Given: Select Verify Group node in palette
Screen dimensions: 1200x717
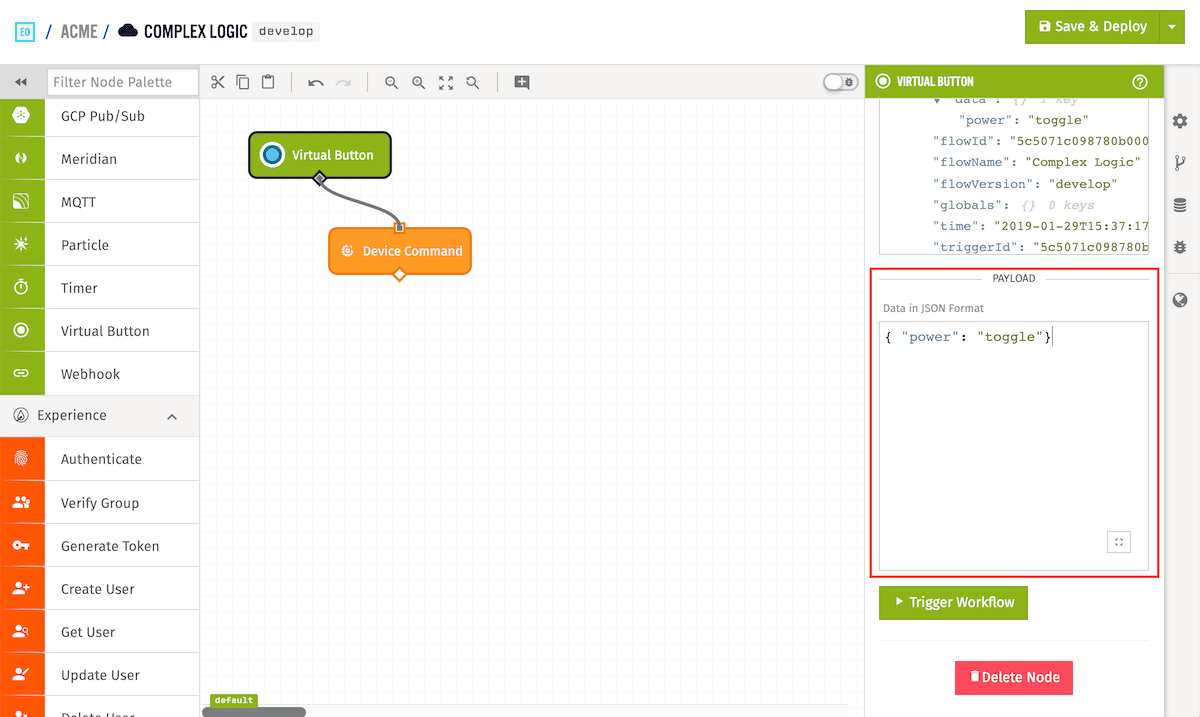Looking at the screenshot, I should pyautogui.click(x=100, y=503).
